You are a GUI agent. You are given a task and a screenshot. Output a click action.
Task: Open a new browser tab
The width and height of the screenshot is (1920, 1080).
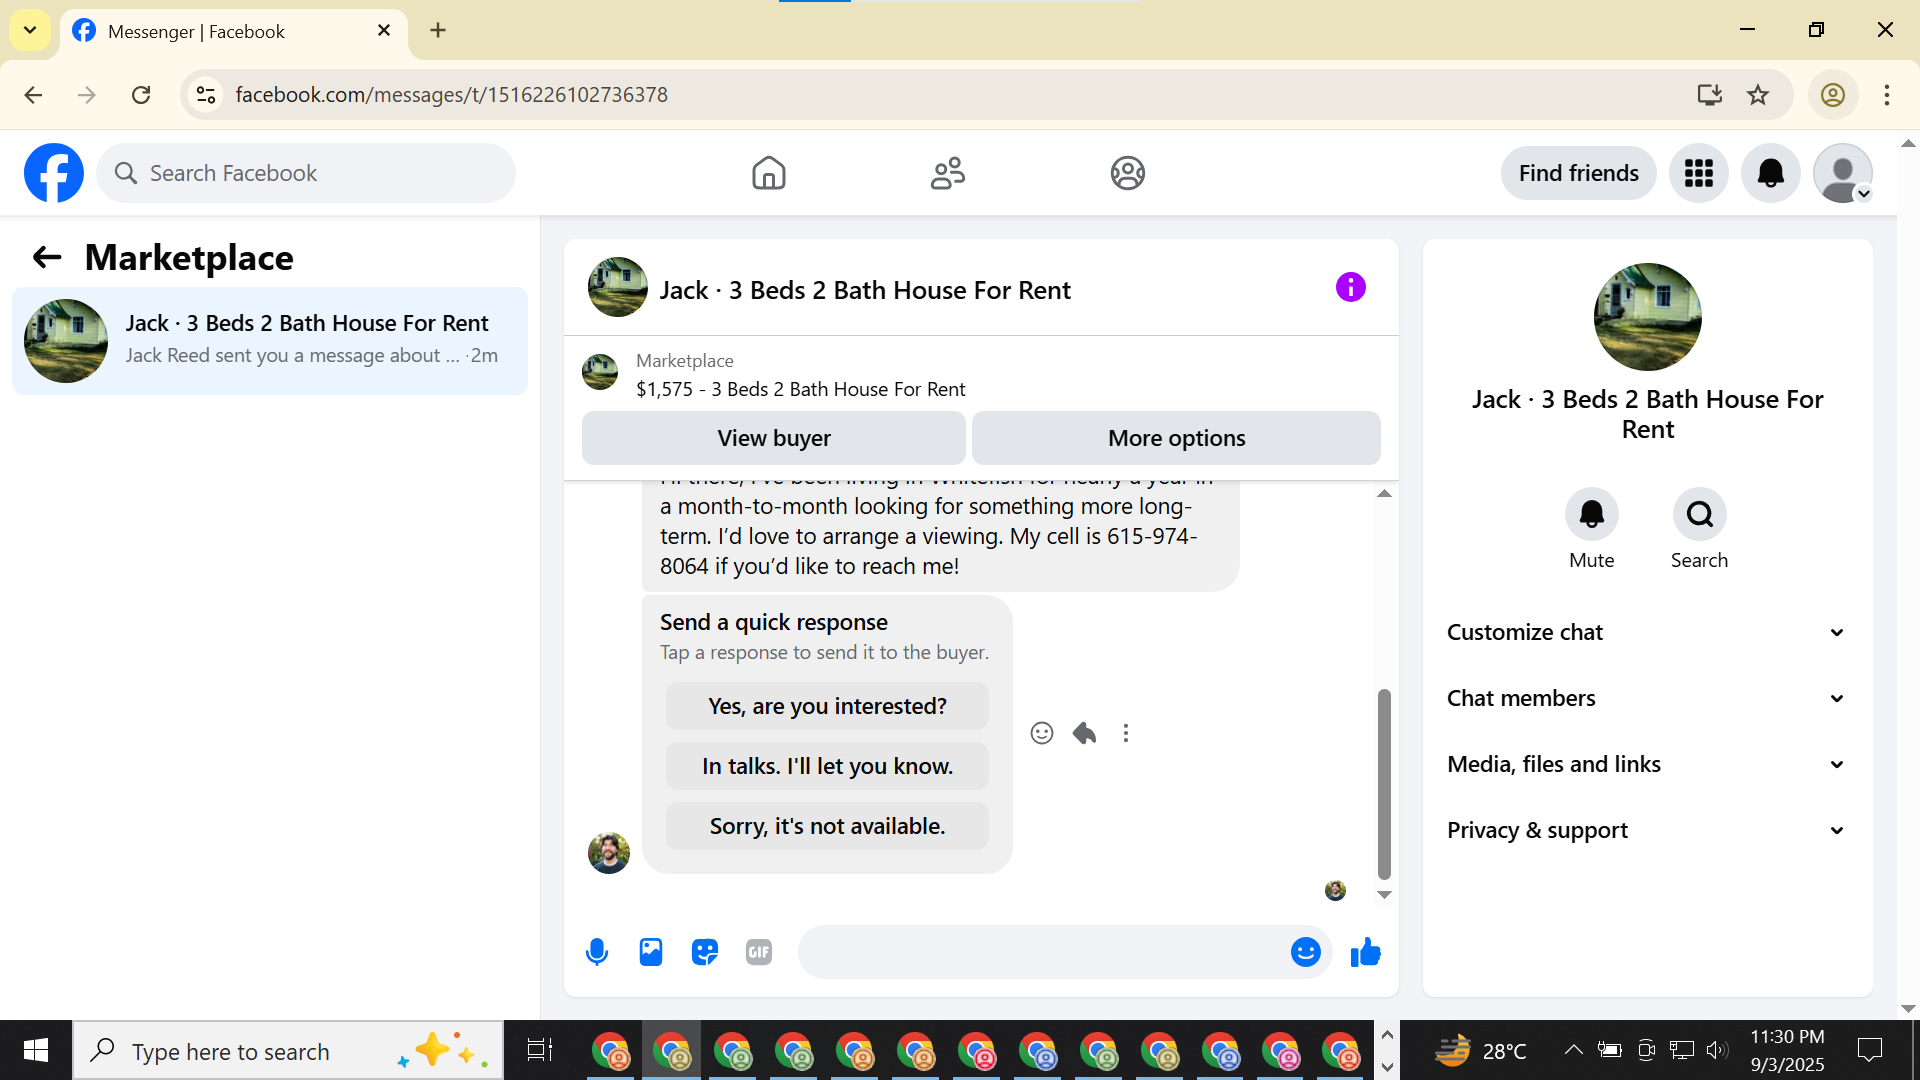coord(438,31)
